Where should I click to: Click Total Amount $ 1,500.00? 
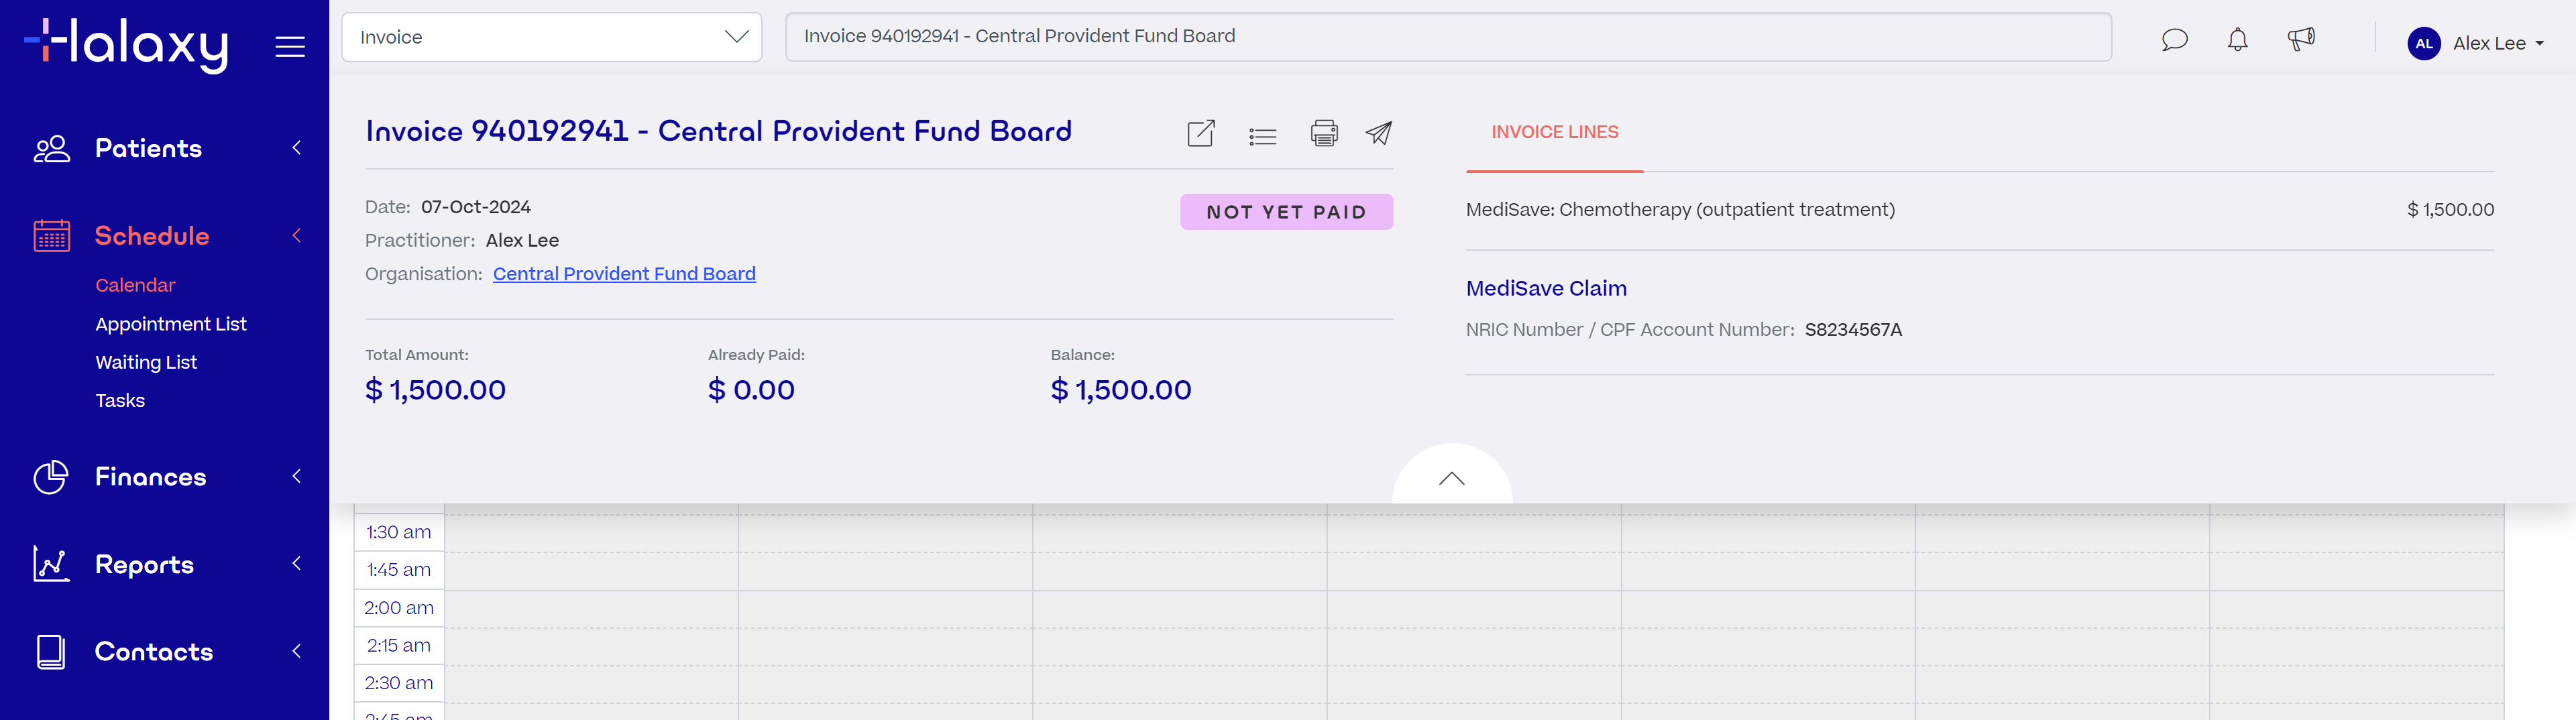[x=435, y=390]
